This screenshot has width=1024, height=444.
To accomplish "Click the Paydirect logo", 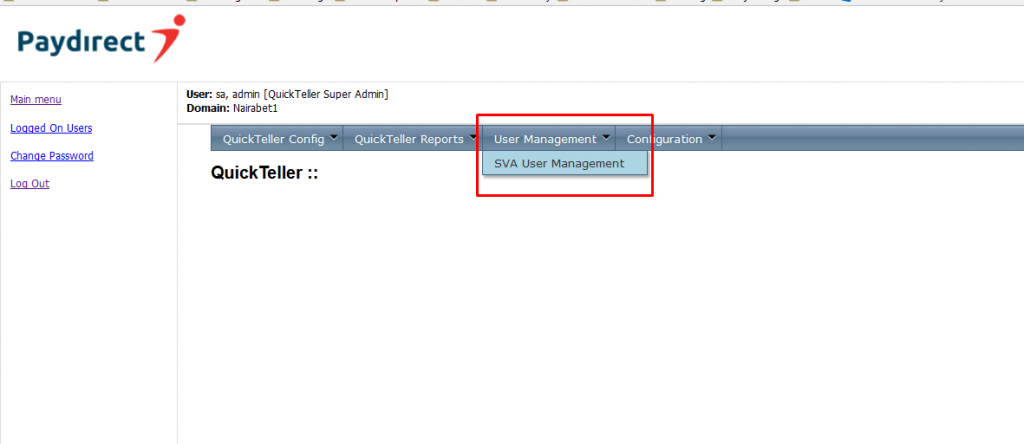I will coord(102,39).
